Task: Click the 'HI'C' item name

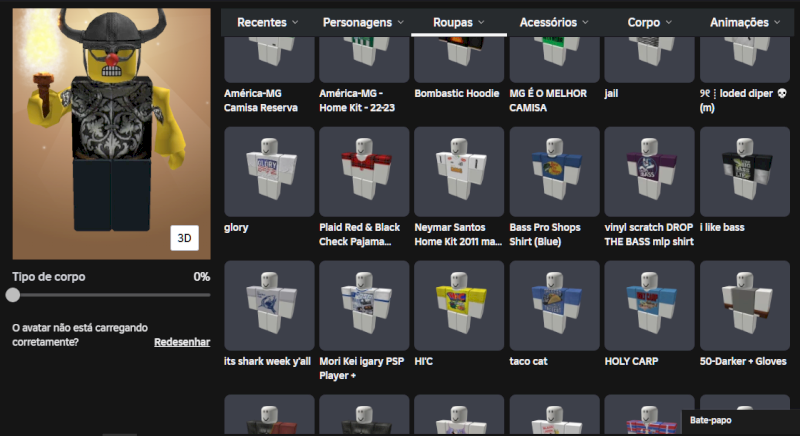Action: (x=423, y=362)
